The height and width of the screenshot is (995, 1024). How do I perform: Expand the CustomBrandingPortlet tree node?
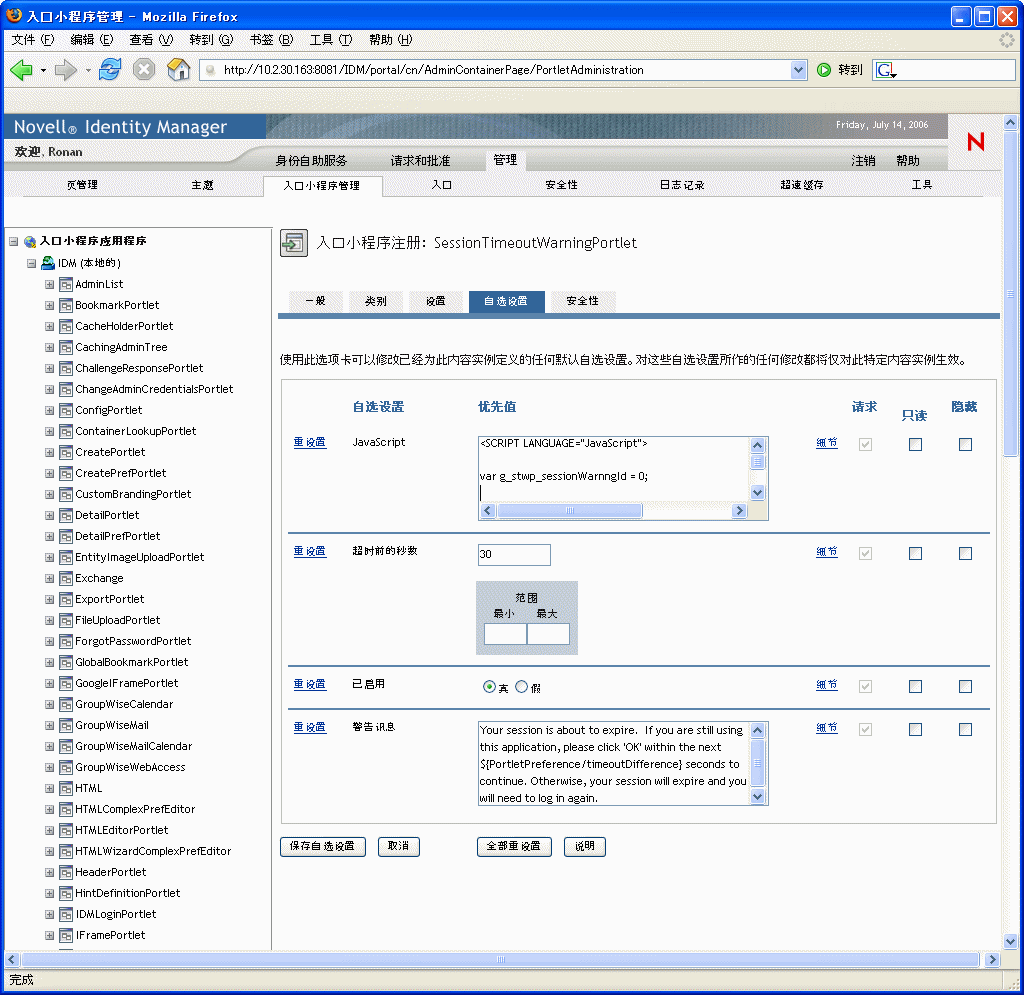[49, 495]
